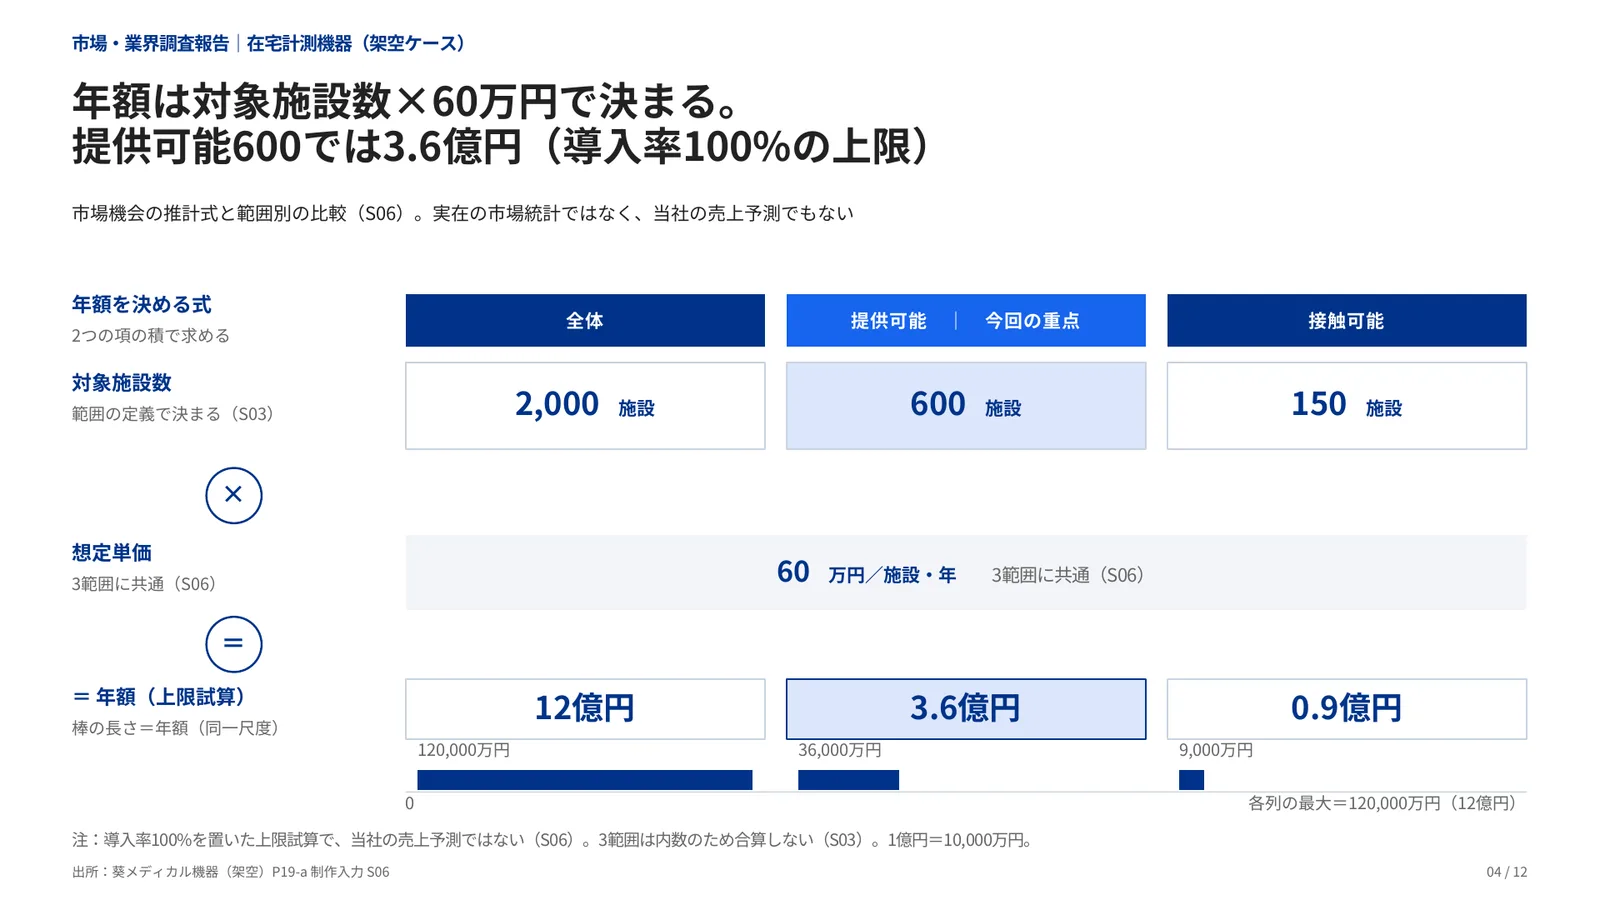Click the page number 04 / 12
The image size is (1600, 900).
click(x=1507, y=872)
